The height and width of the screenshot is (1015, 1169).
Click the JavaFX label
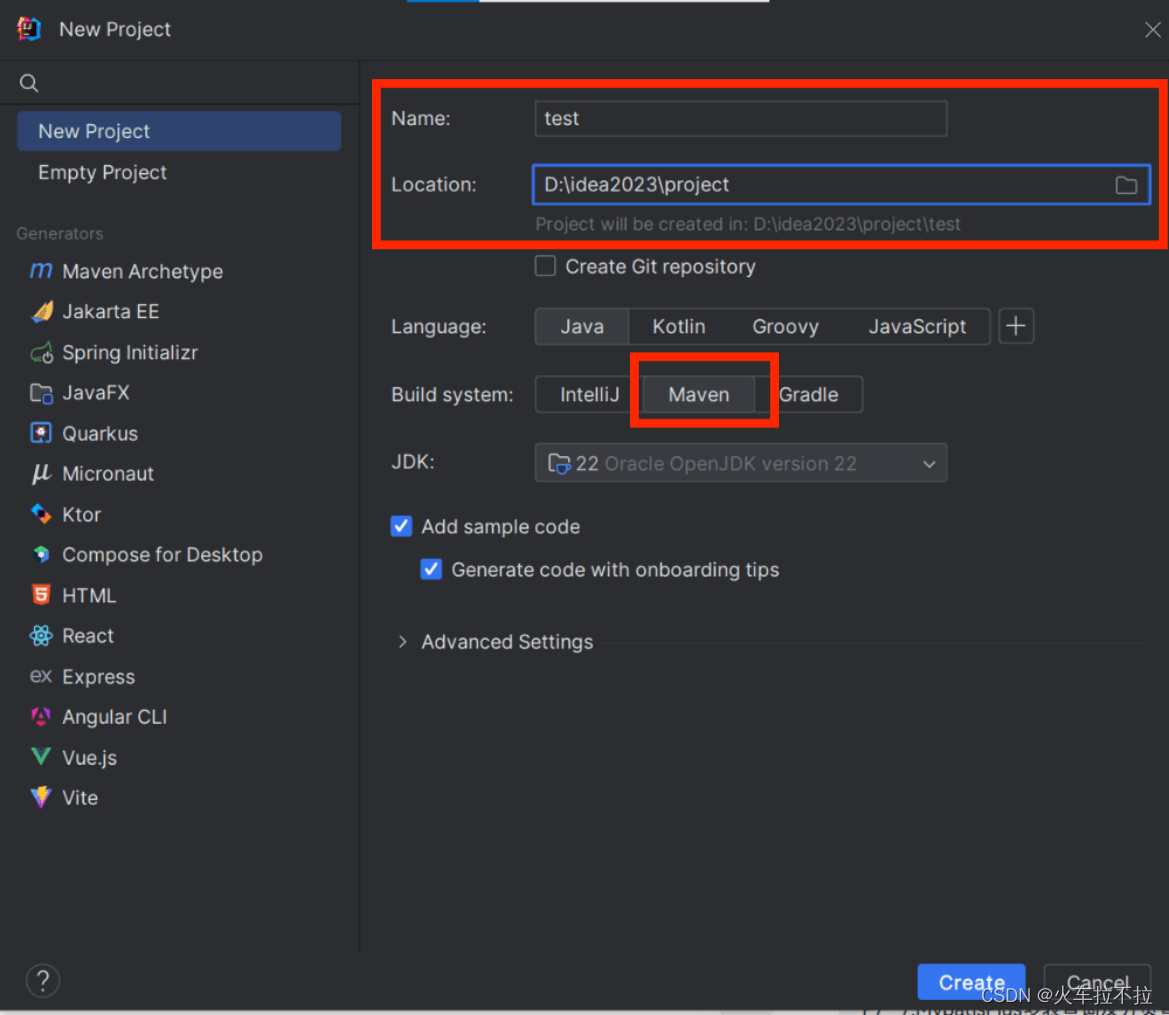(x=95, y=393)
